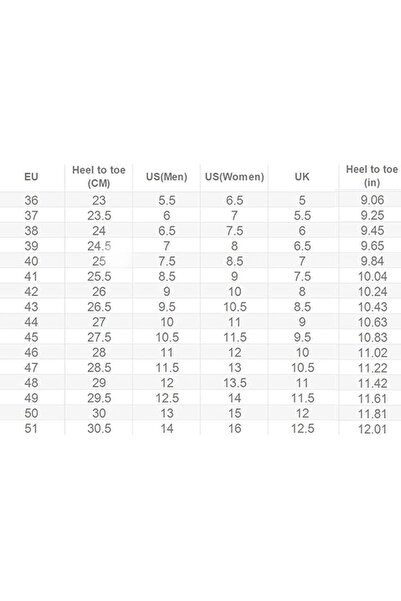
Task: Click the 13.5 US Women cell
Action: [235, 383]
